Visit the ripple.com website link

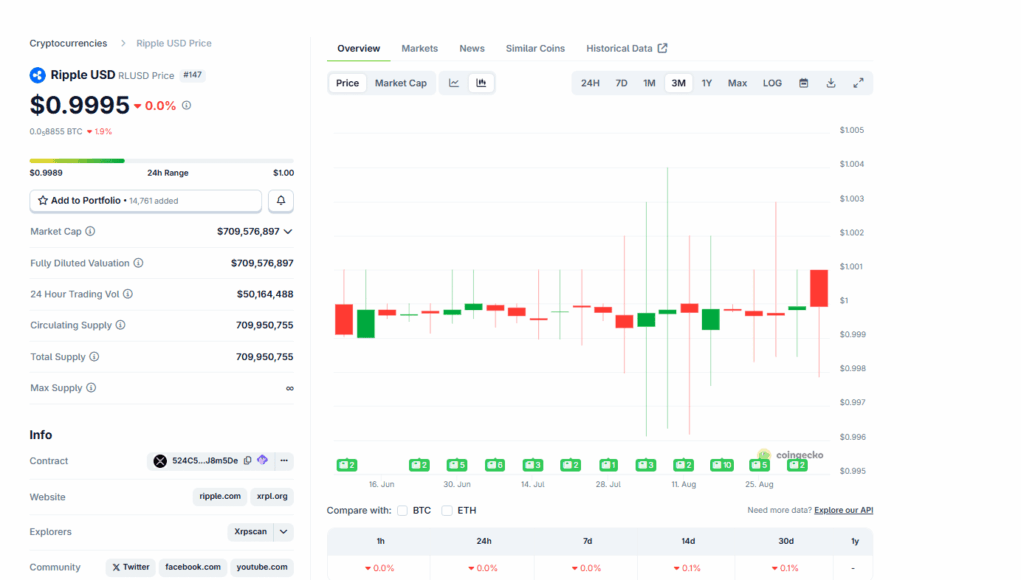(x=220, y=497)
